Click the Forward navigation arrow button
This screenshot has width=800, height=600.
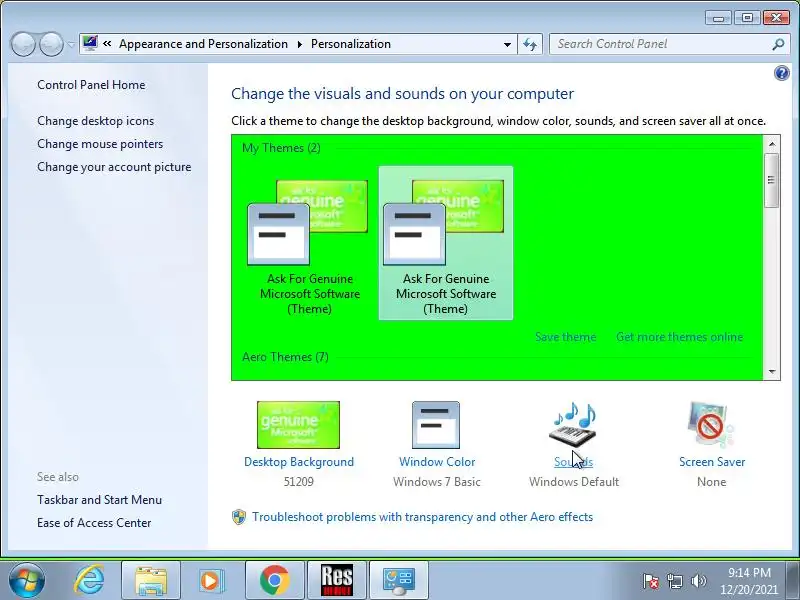(51, 44)
